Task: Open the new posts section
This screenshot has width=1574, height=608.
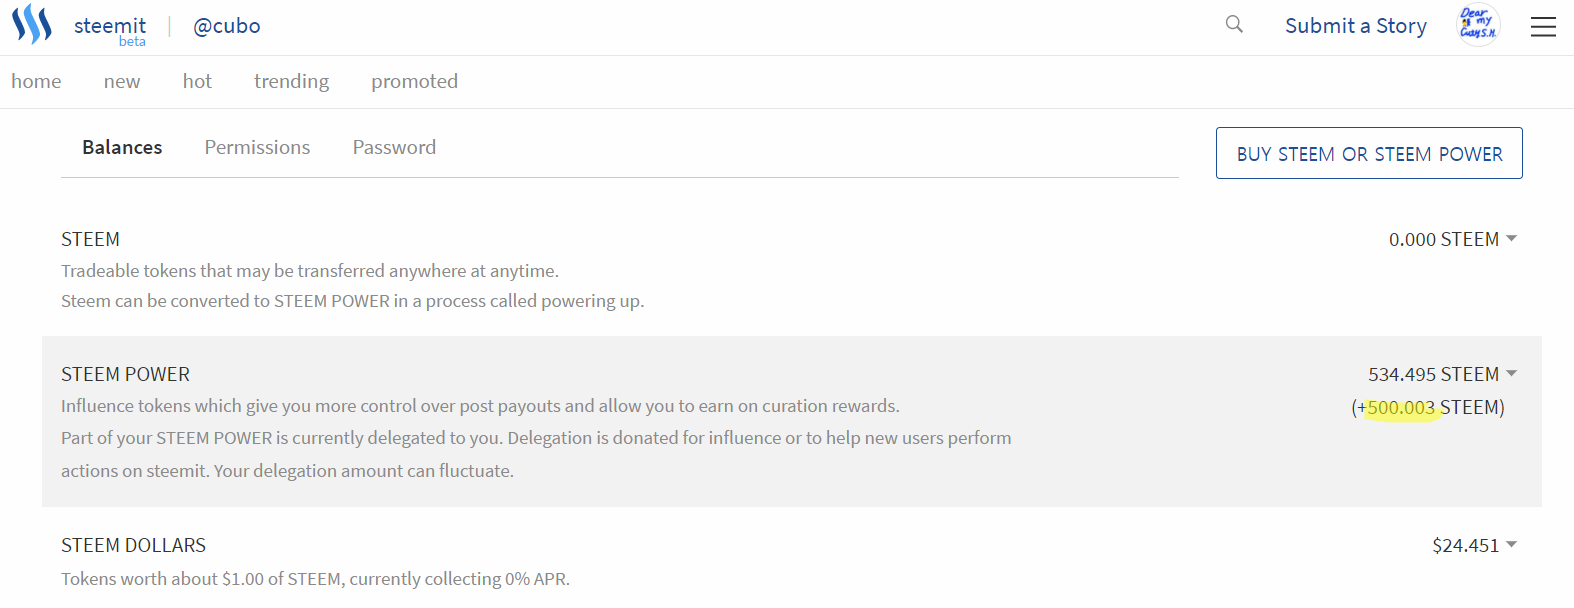Action: point(122,81)
